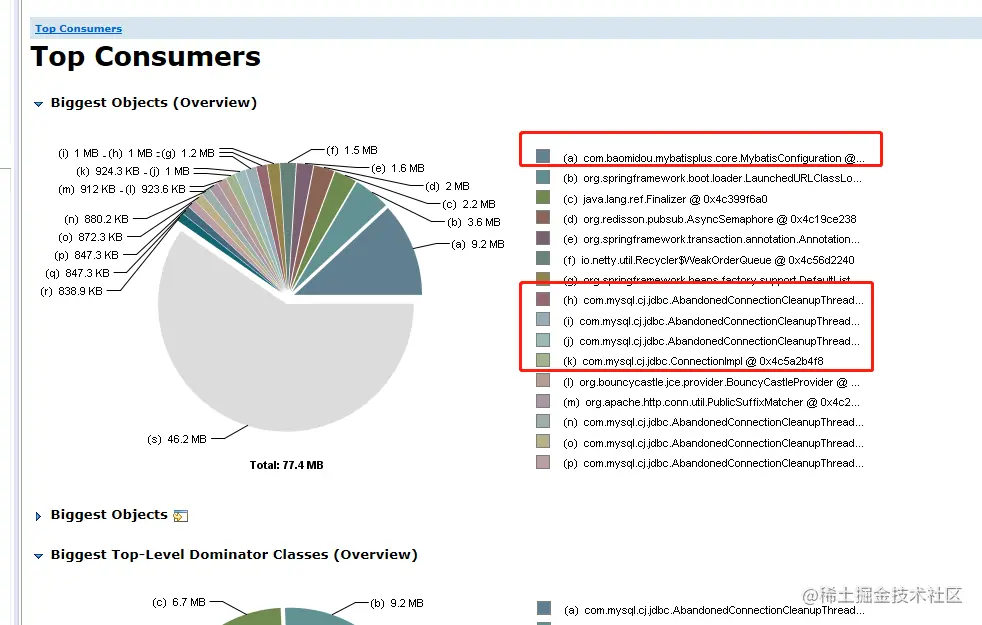The width and height of the screenshot is (982, 625).
Task: Click the (d) 2 MB pie label
Action: (447, 186)
